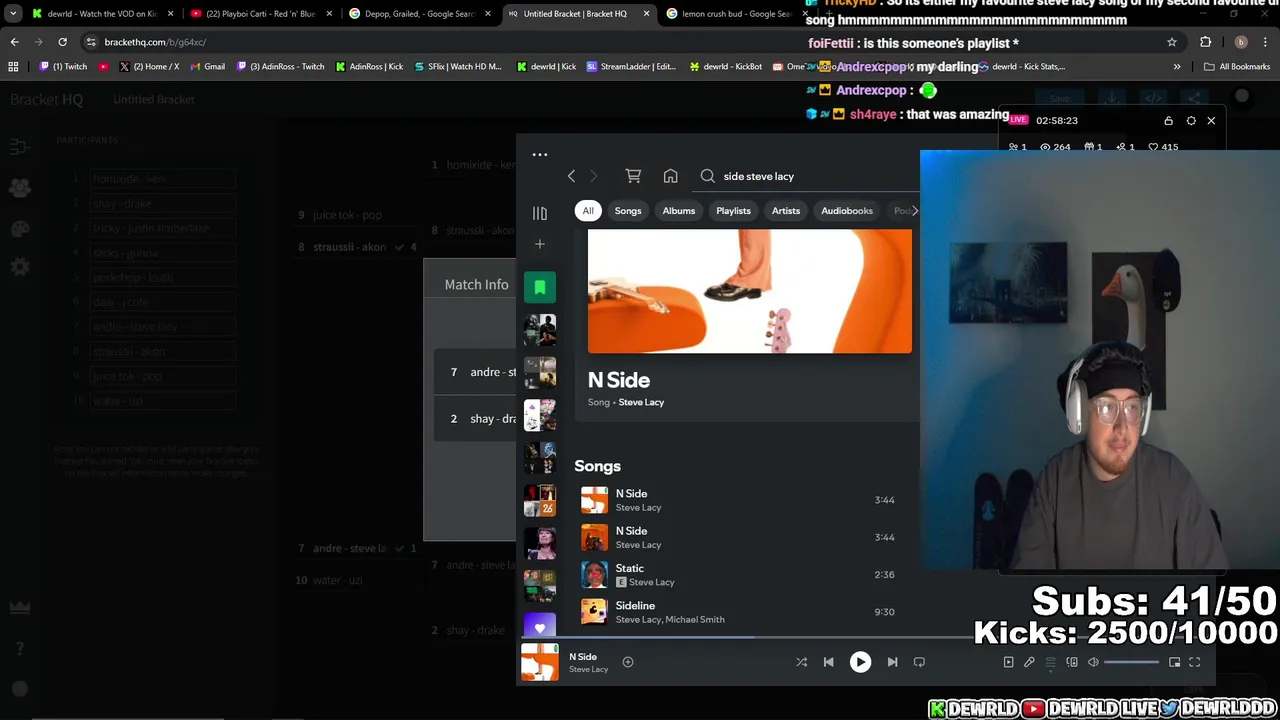Image resolution: width=1280 pixels, height=720 pixels.
Task: Reload the browser page
Action: pyautogui.click(x=62, y=42)
